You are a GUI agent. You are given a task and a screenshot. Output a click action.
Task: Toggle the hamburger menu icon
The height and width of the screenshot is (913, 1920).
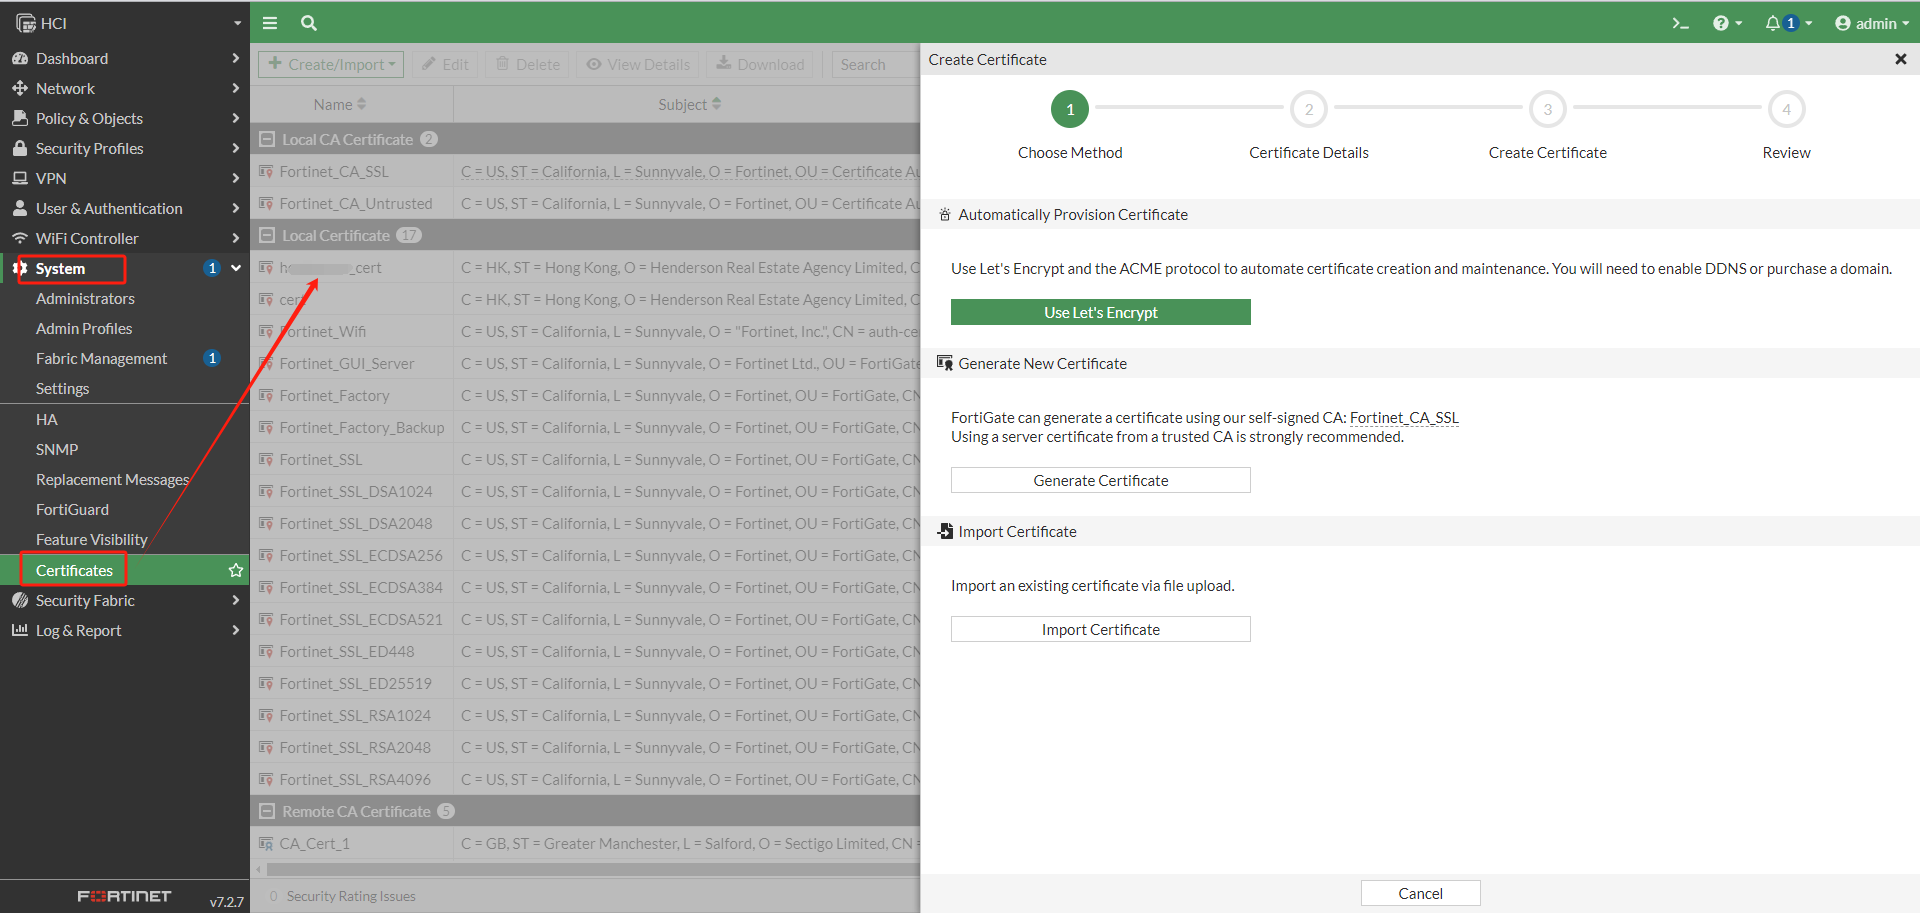click(x=270, y=23)
